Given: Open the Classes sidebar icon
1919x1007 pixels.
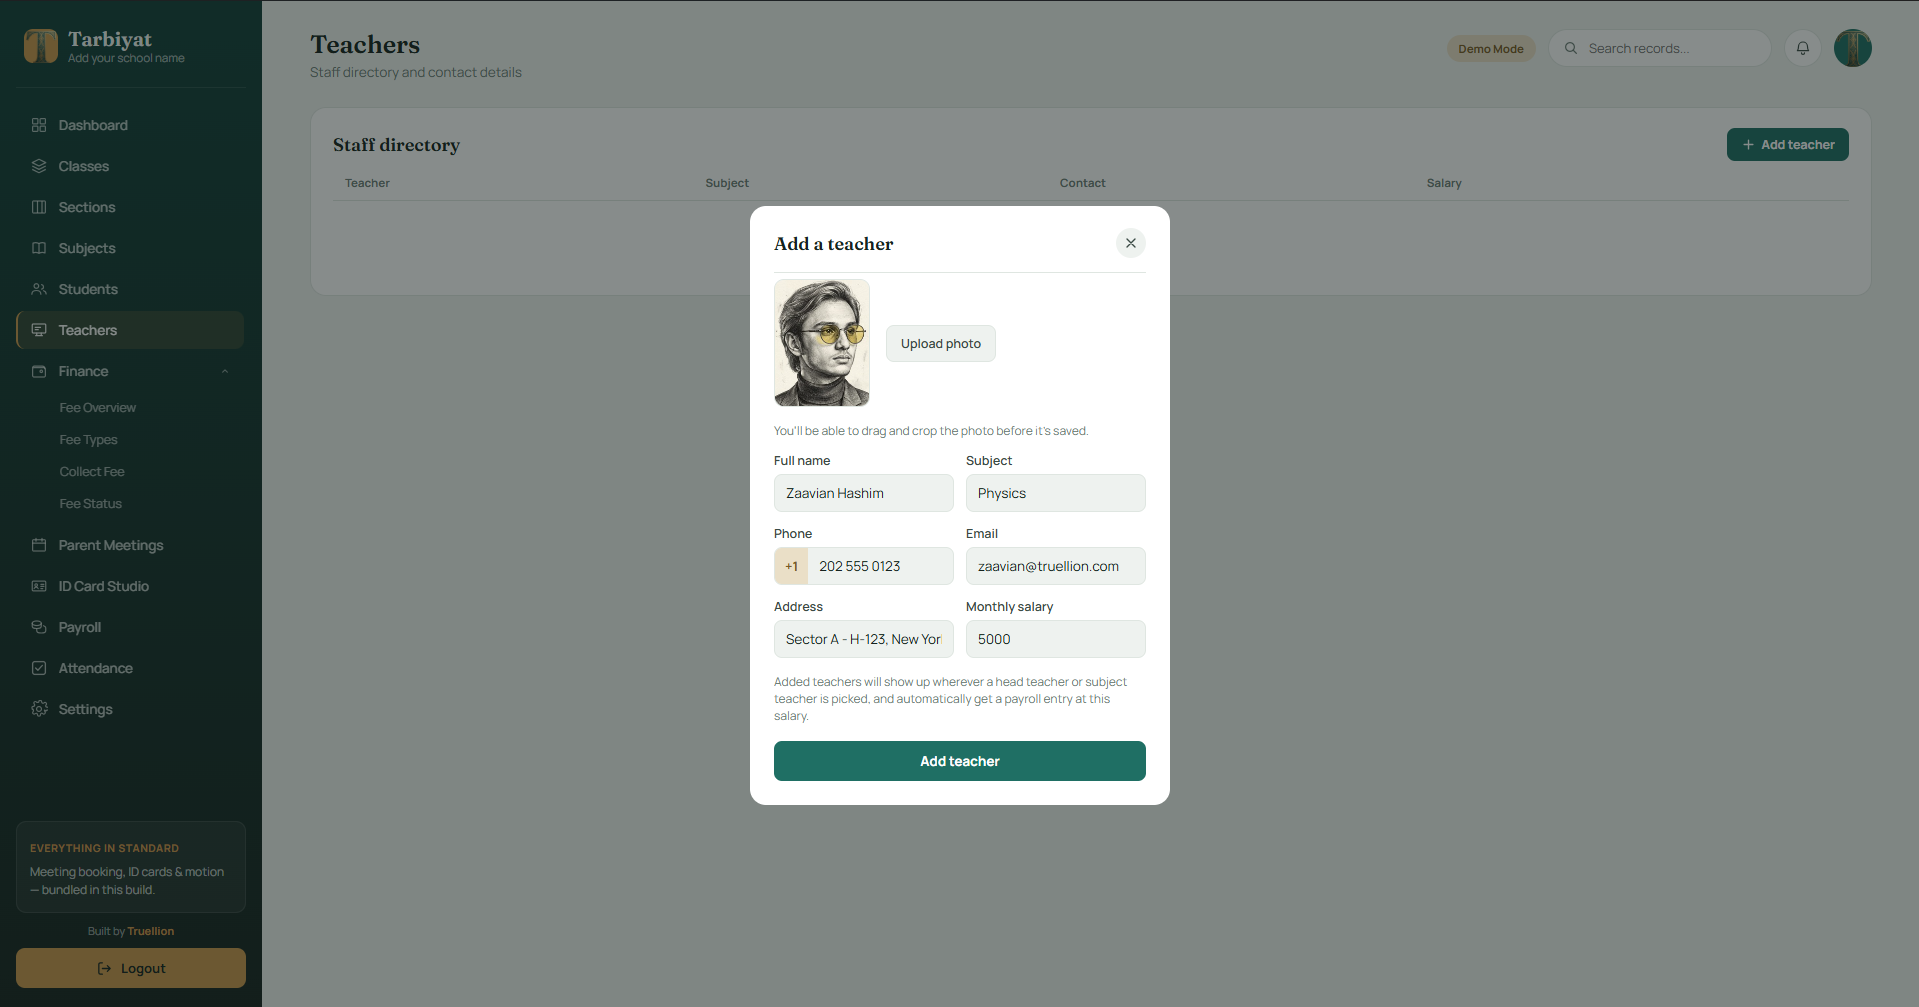Looking at the screenshot, I should [x=39, y=166].
